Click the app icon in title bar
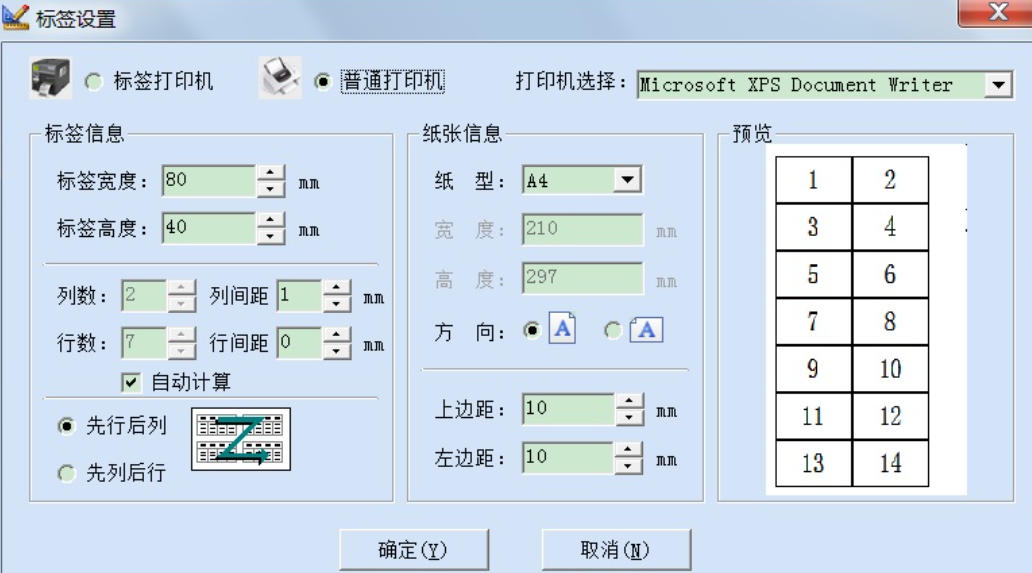 point(15,17)
